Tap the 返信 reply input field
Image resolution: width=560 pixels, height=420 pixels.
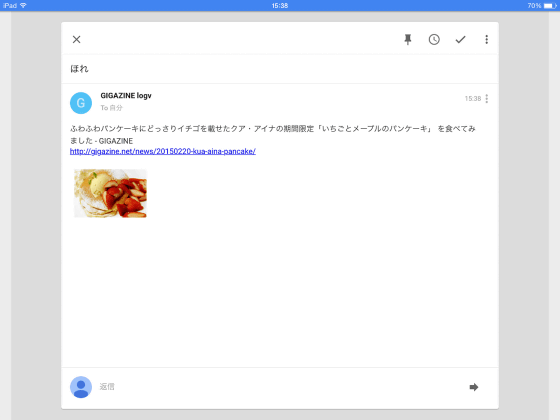point(279,387)
